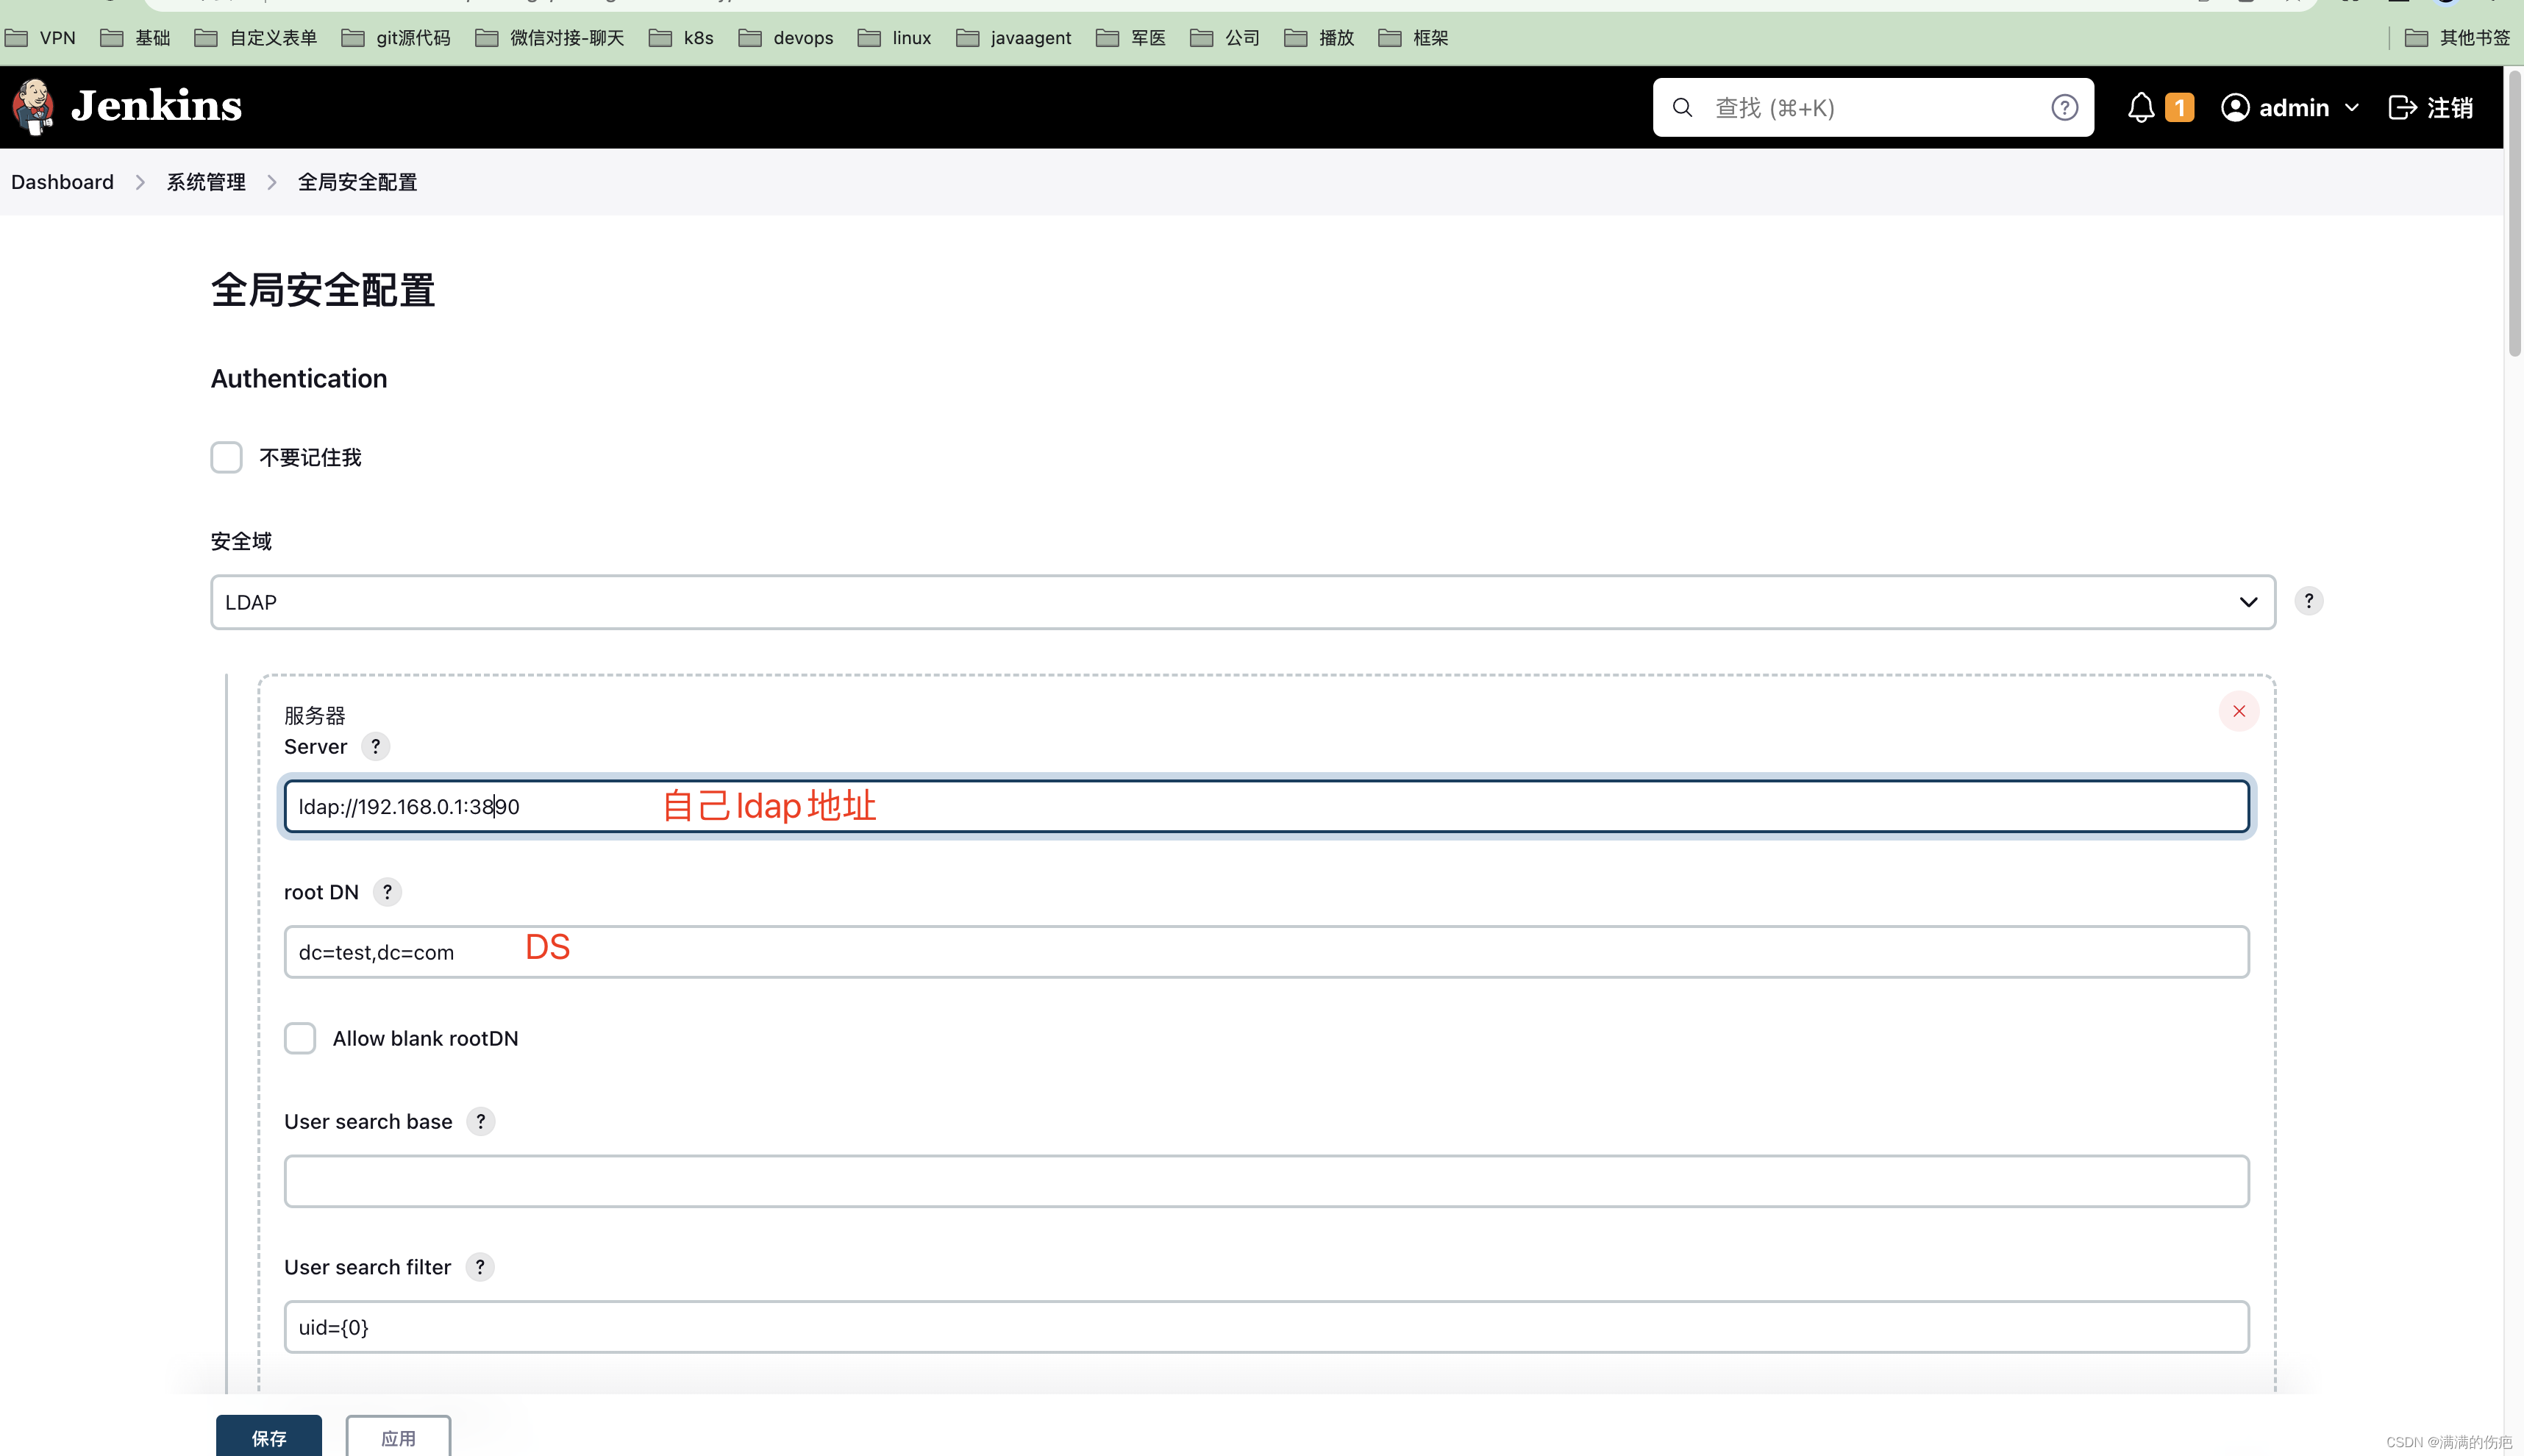Click the 应用 apply button

[398, 1437]
